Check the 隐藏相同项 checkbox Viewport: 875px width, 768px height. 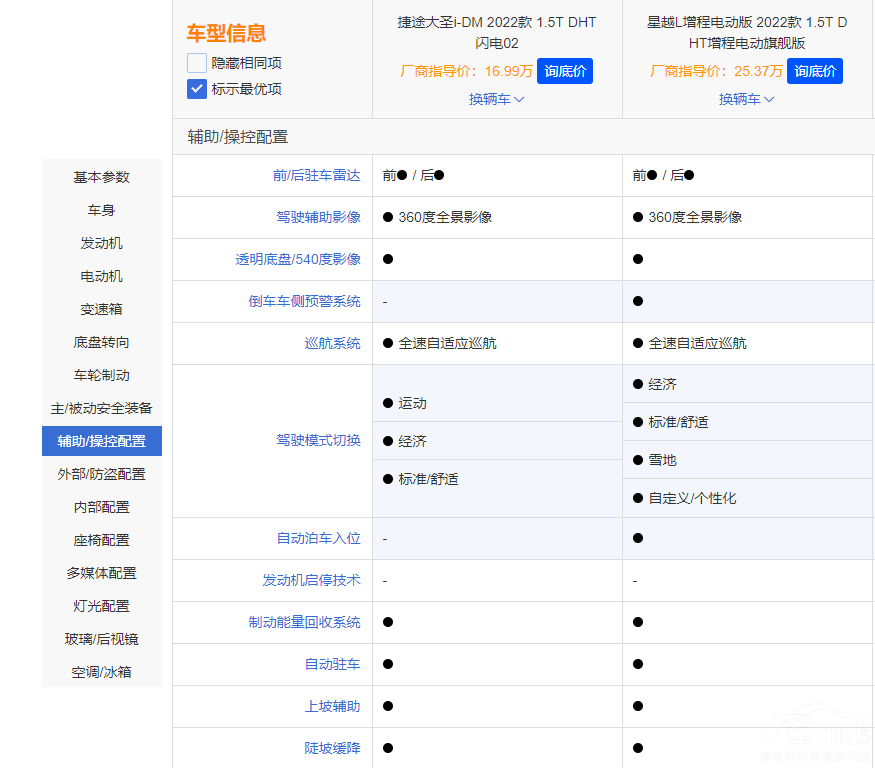(197, 63)
